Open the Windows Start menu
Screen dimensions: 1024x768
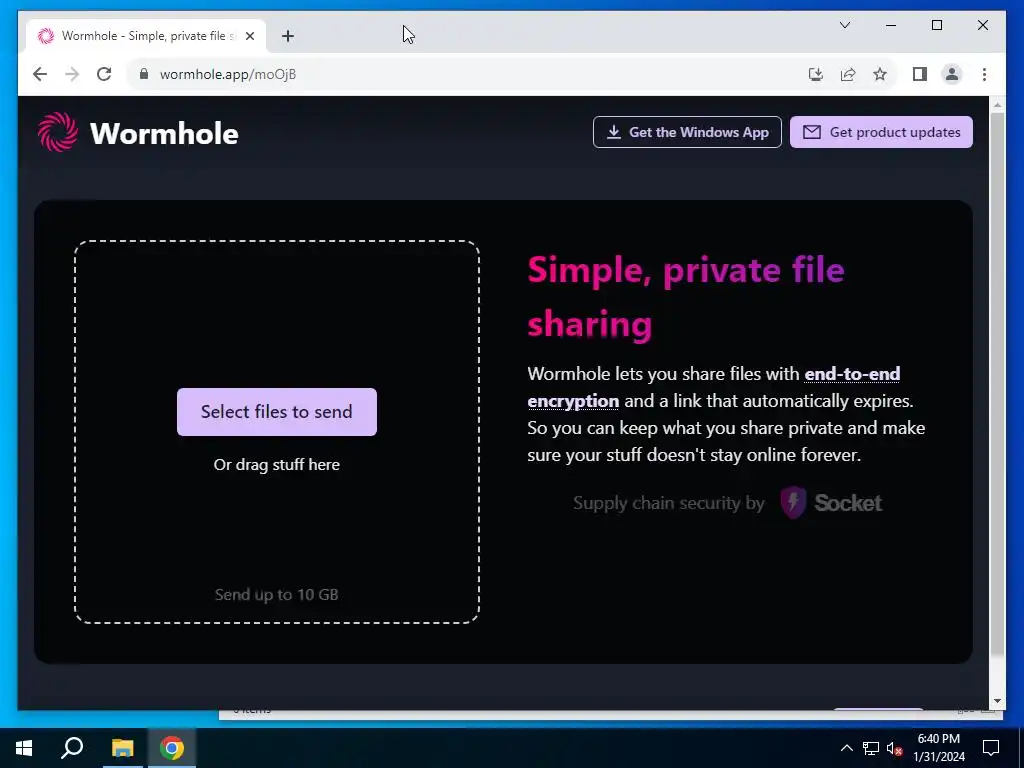coord(24,748)
